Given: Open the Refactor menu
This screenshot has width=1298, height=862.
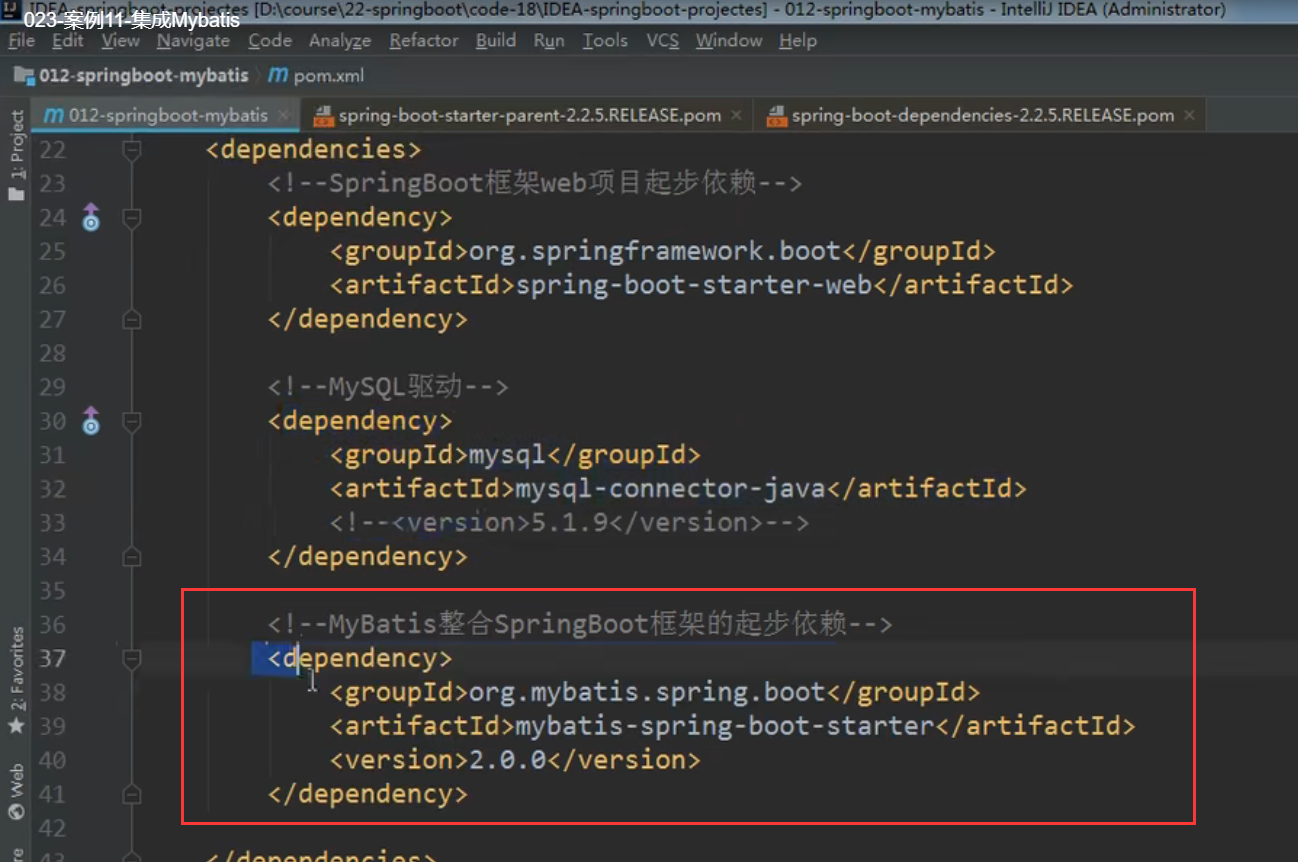Looking at the screenshot, I should [x=424, y=41].
